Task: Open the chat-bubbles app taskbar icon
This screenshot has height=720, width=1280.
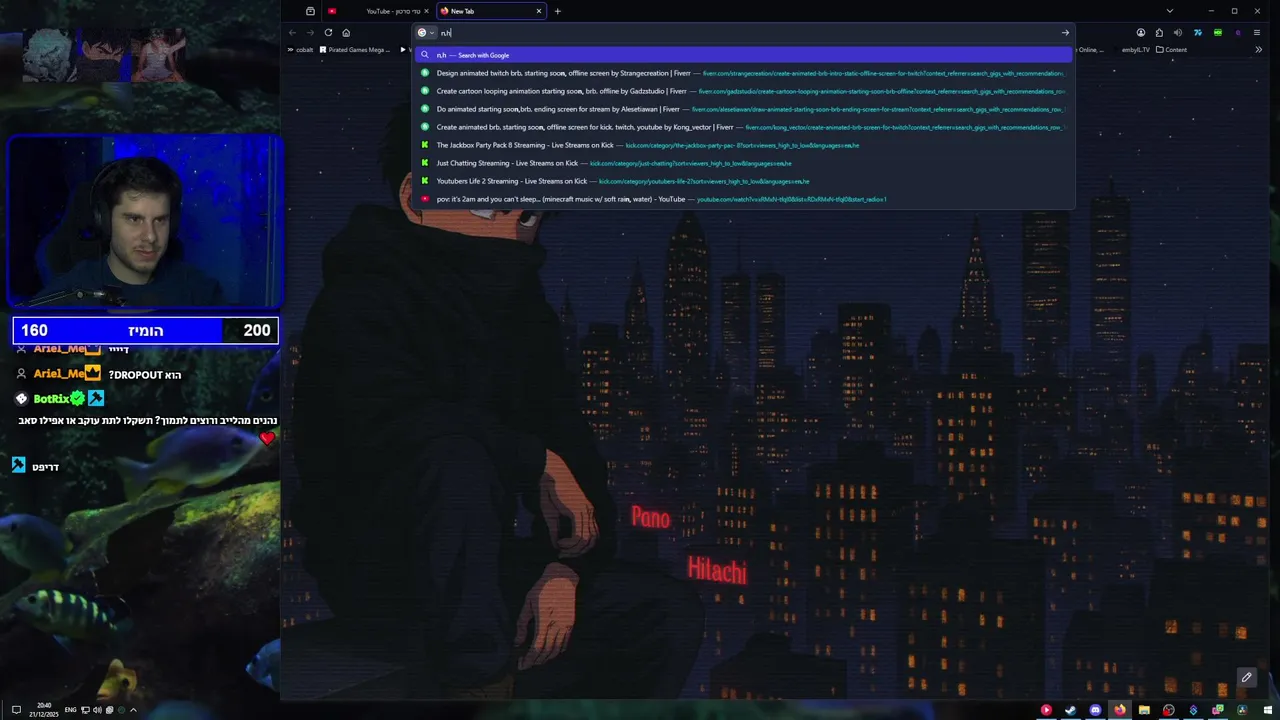Action: tap(1217, 710)
